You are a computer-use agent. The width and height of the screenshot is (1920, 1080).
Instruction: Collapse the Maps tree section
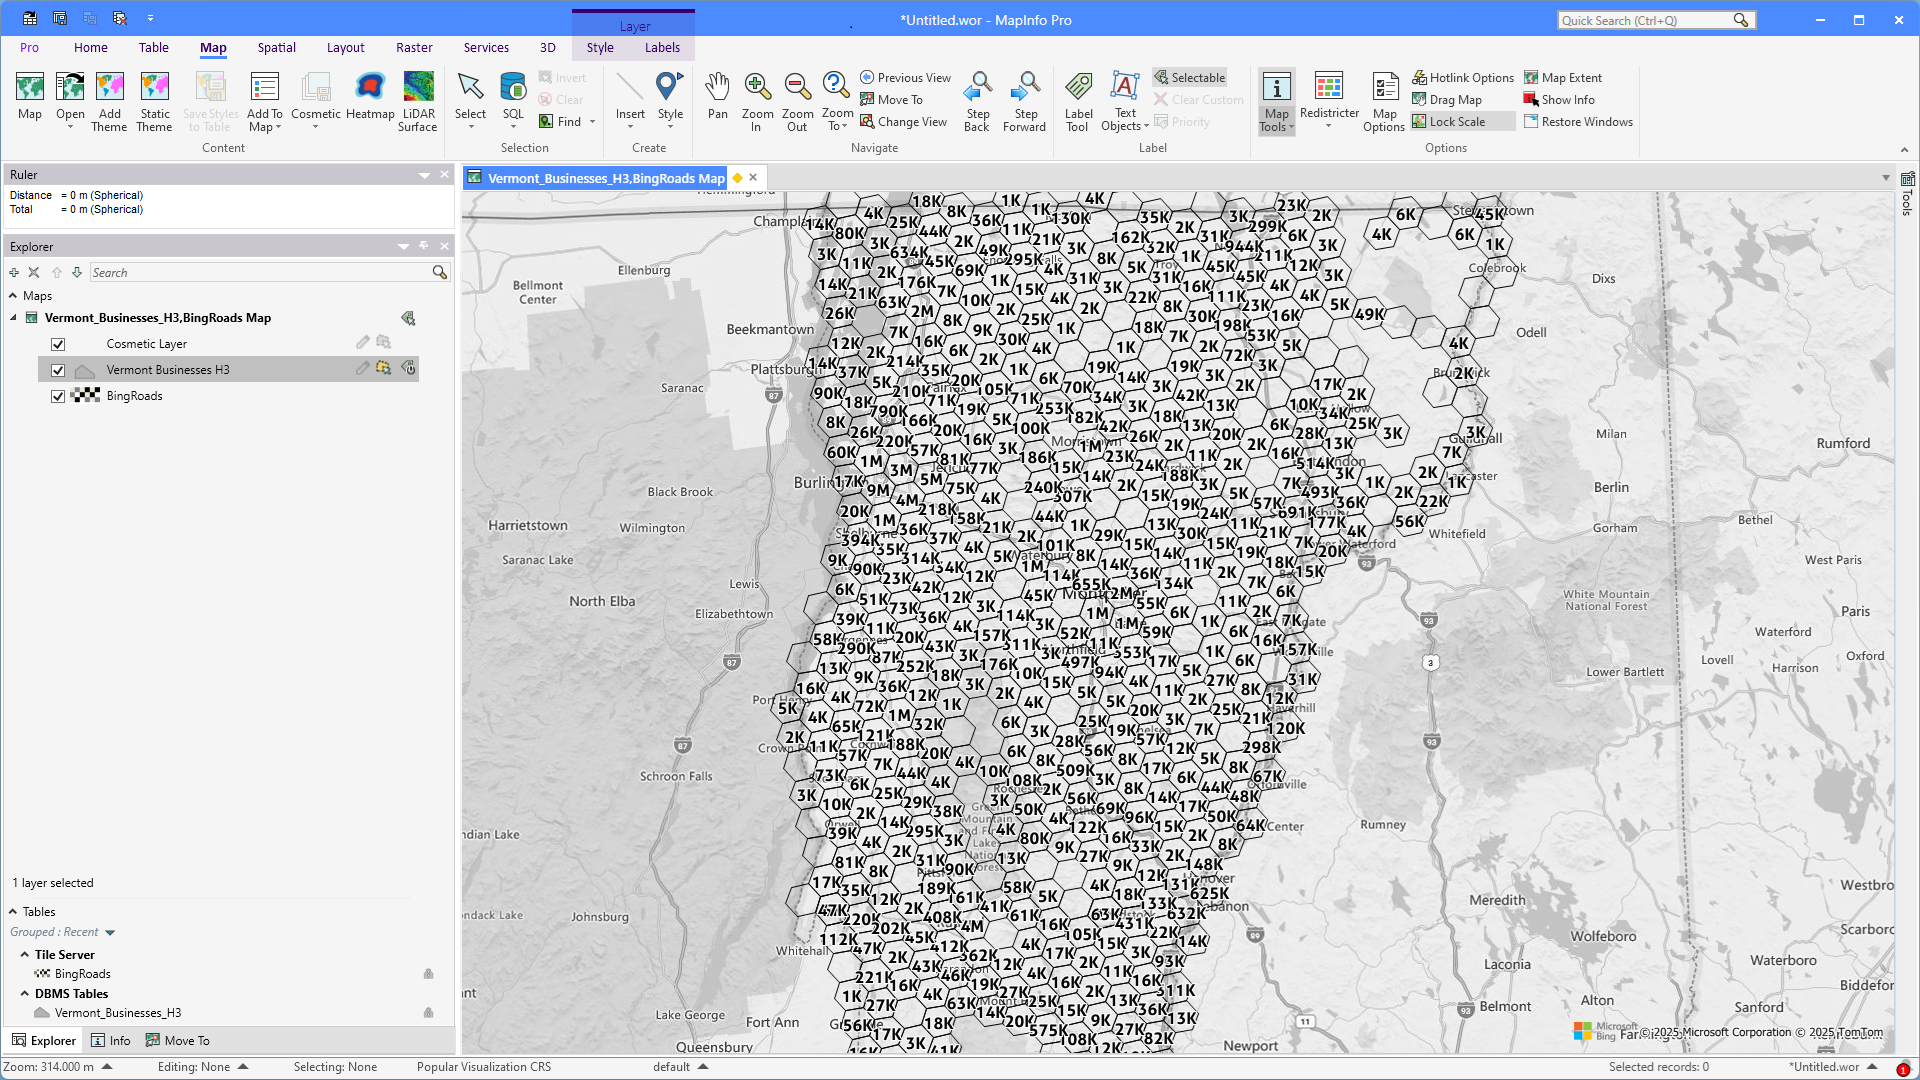pos(13,296)
